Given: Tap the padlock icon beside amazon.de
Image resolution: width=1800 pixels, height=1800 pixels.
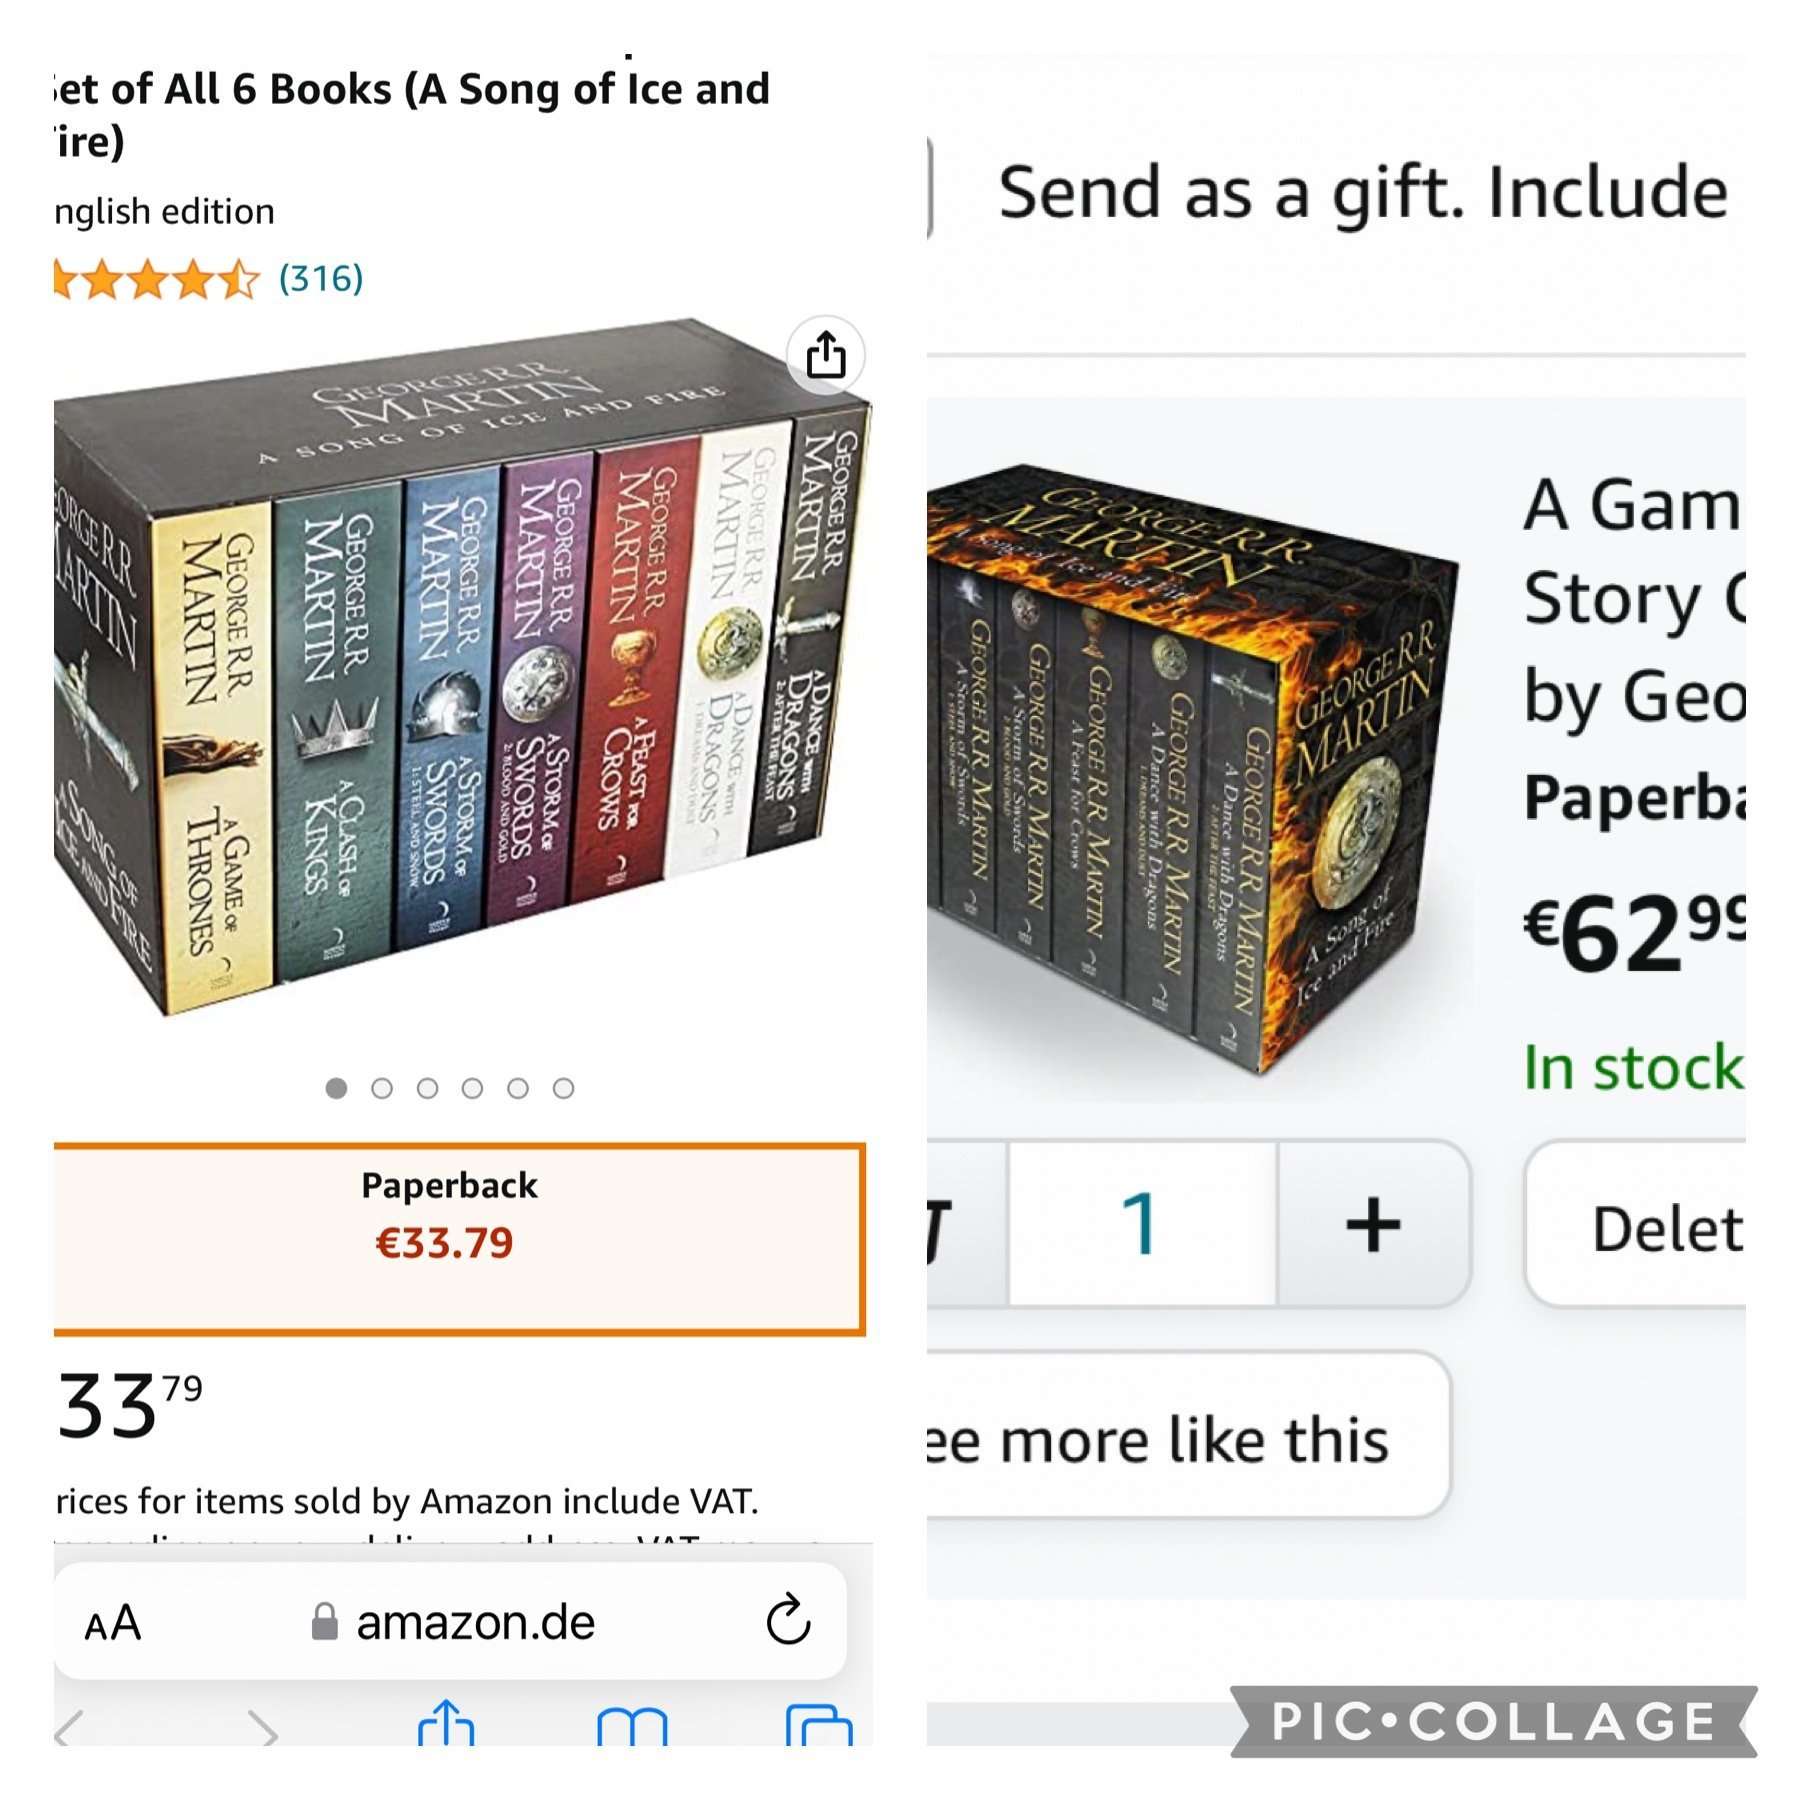Looking at the screenshot, I should pyautogui.click(x=324, y=1621).
